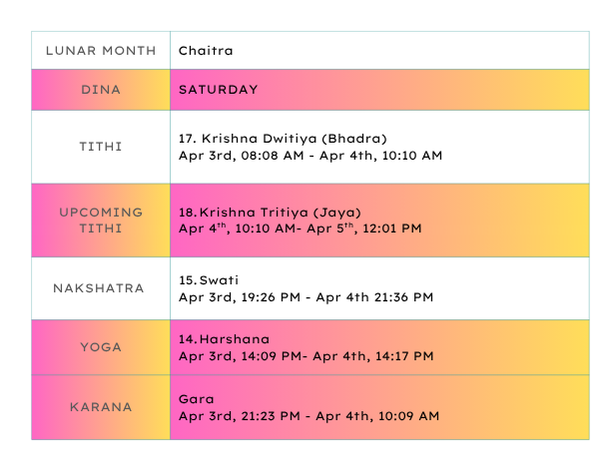Click the YOGA row label
614x460 pixels.
point(100,347)
